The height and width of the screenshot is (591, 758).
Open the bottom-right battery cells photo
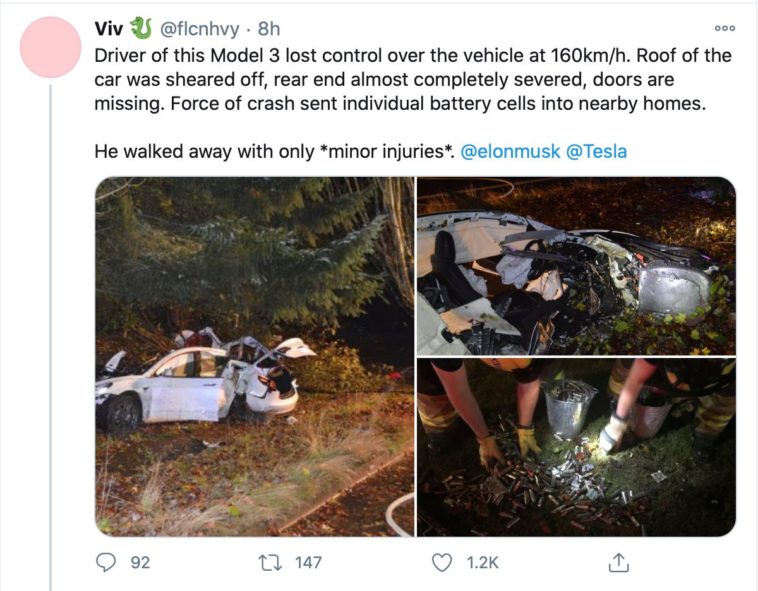point(575,447)
